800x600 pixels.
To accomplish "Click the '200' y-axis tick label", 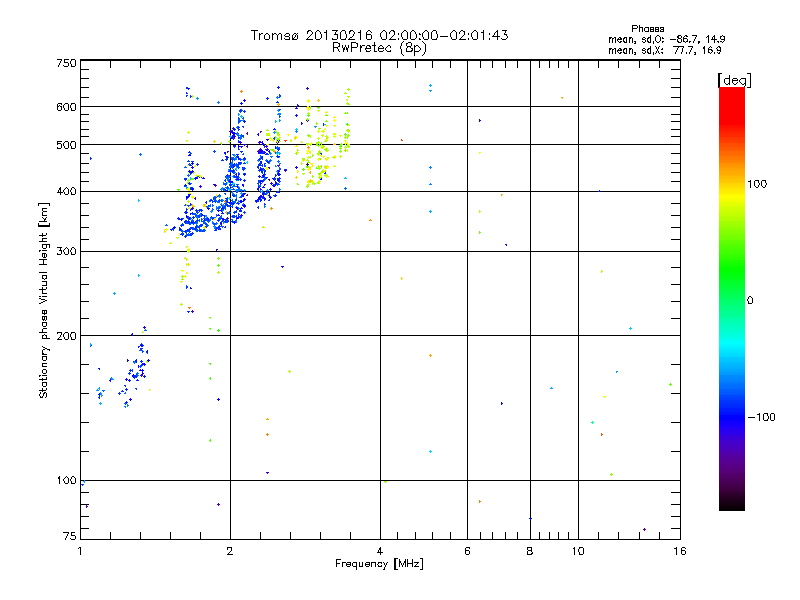I will 66,336.
